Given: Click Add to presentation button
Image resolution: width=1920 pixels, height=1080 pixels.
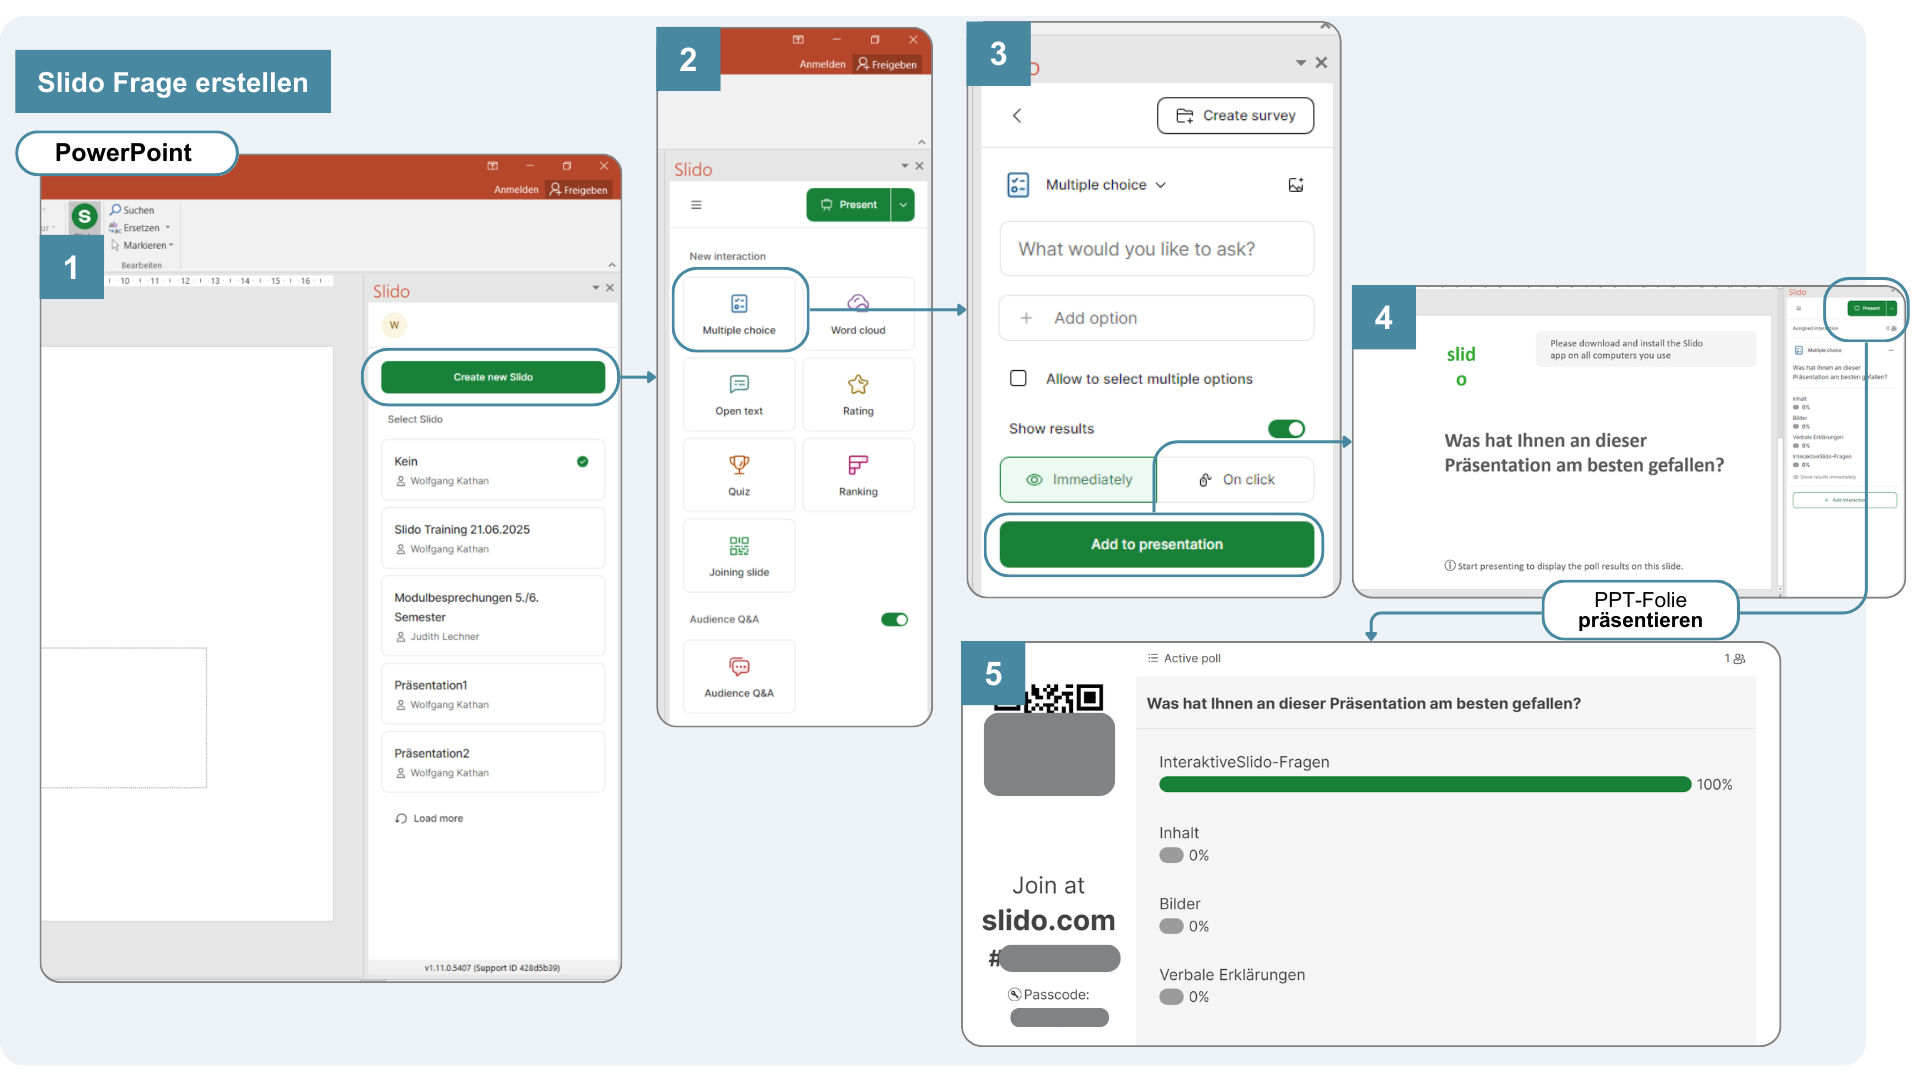Looking at the screenshot, I should coord(1157,545).
